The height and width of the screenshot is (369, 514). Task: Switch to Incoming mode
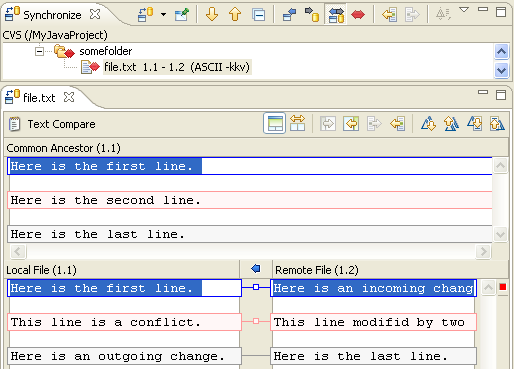[x=289, y=14]
